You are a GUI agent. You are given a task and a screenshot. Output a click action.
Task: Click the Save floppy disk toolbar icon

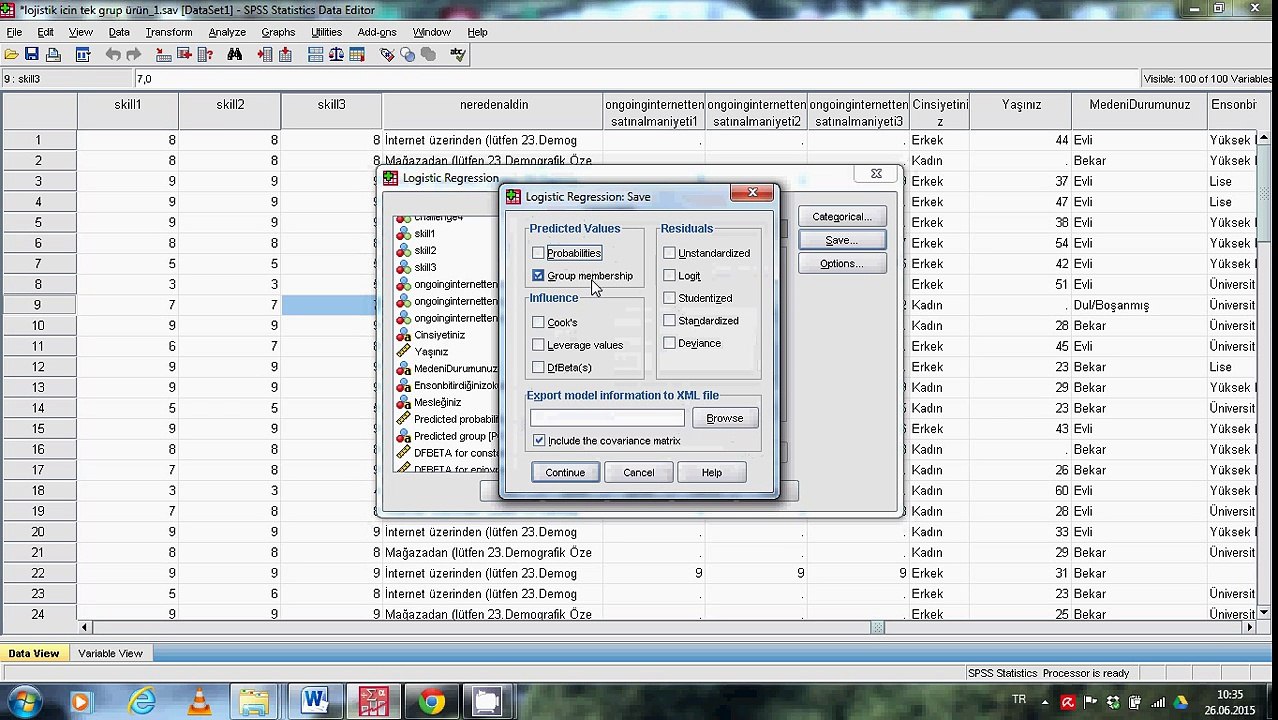click(x=32, y=55)
